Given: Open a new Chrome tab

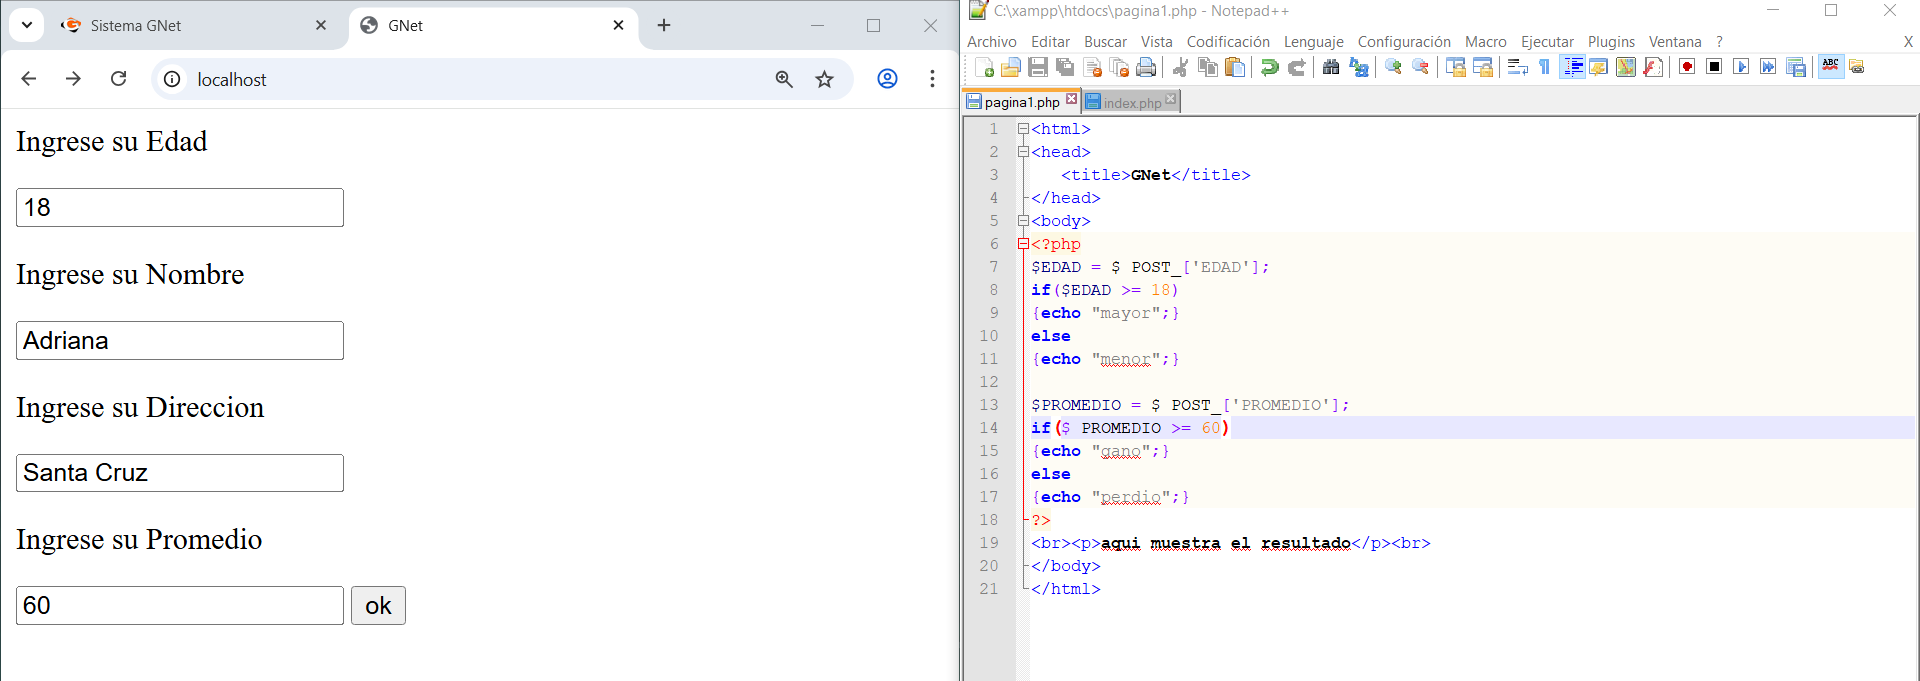Looking at the screenshot, I should click(x=664, y=25).
